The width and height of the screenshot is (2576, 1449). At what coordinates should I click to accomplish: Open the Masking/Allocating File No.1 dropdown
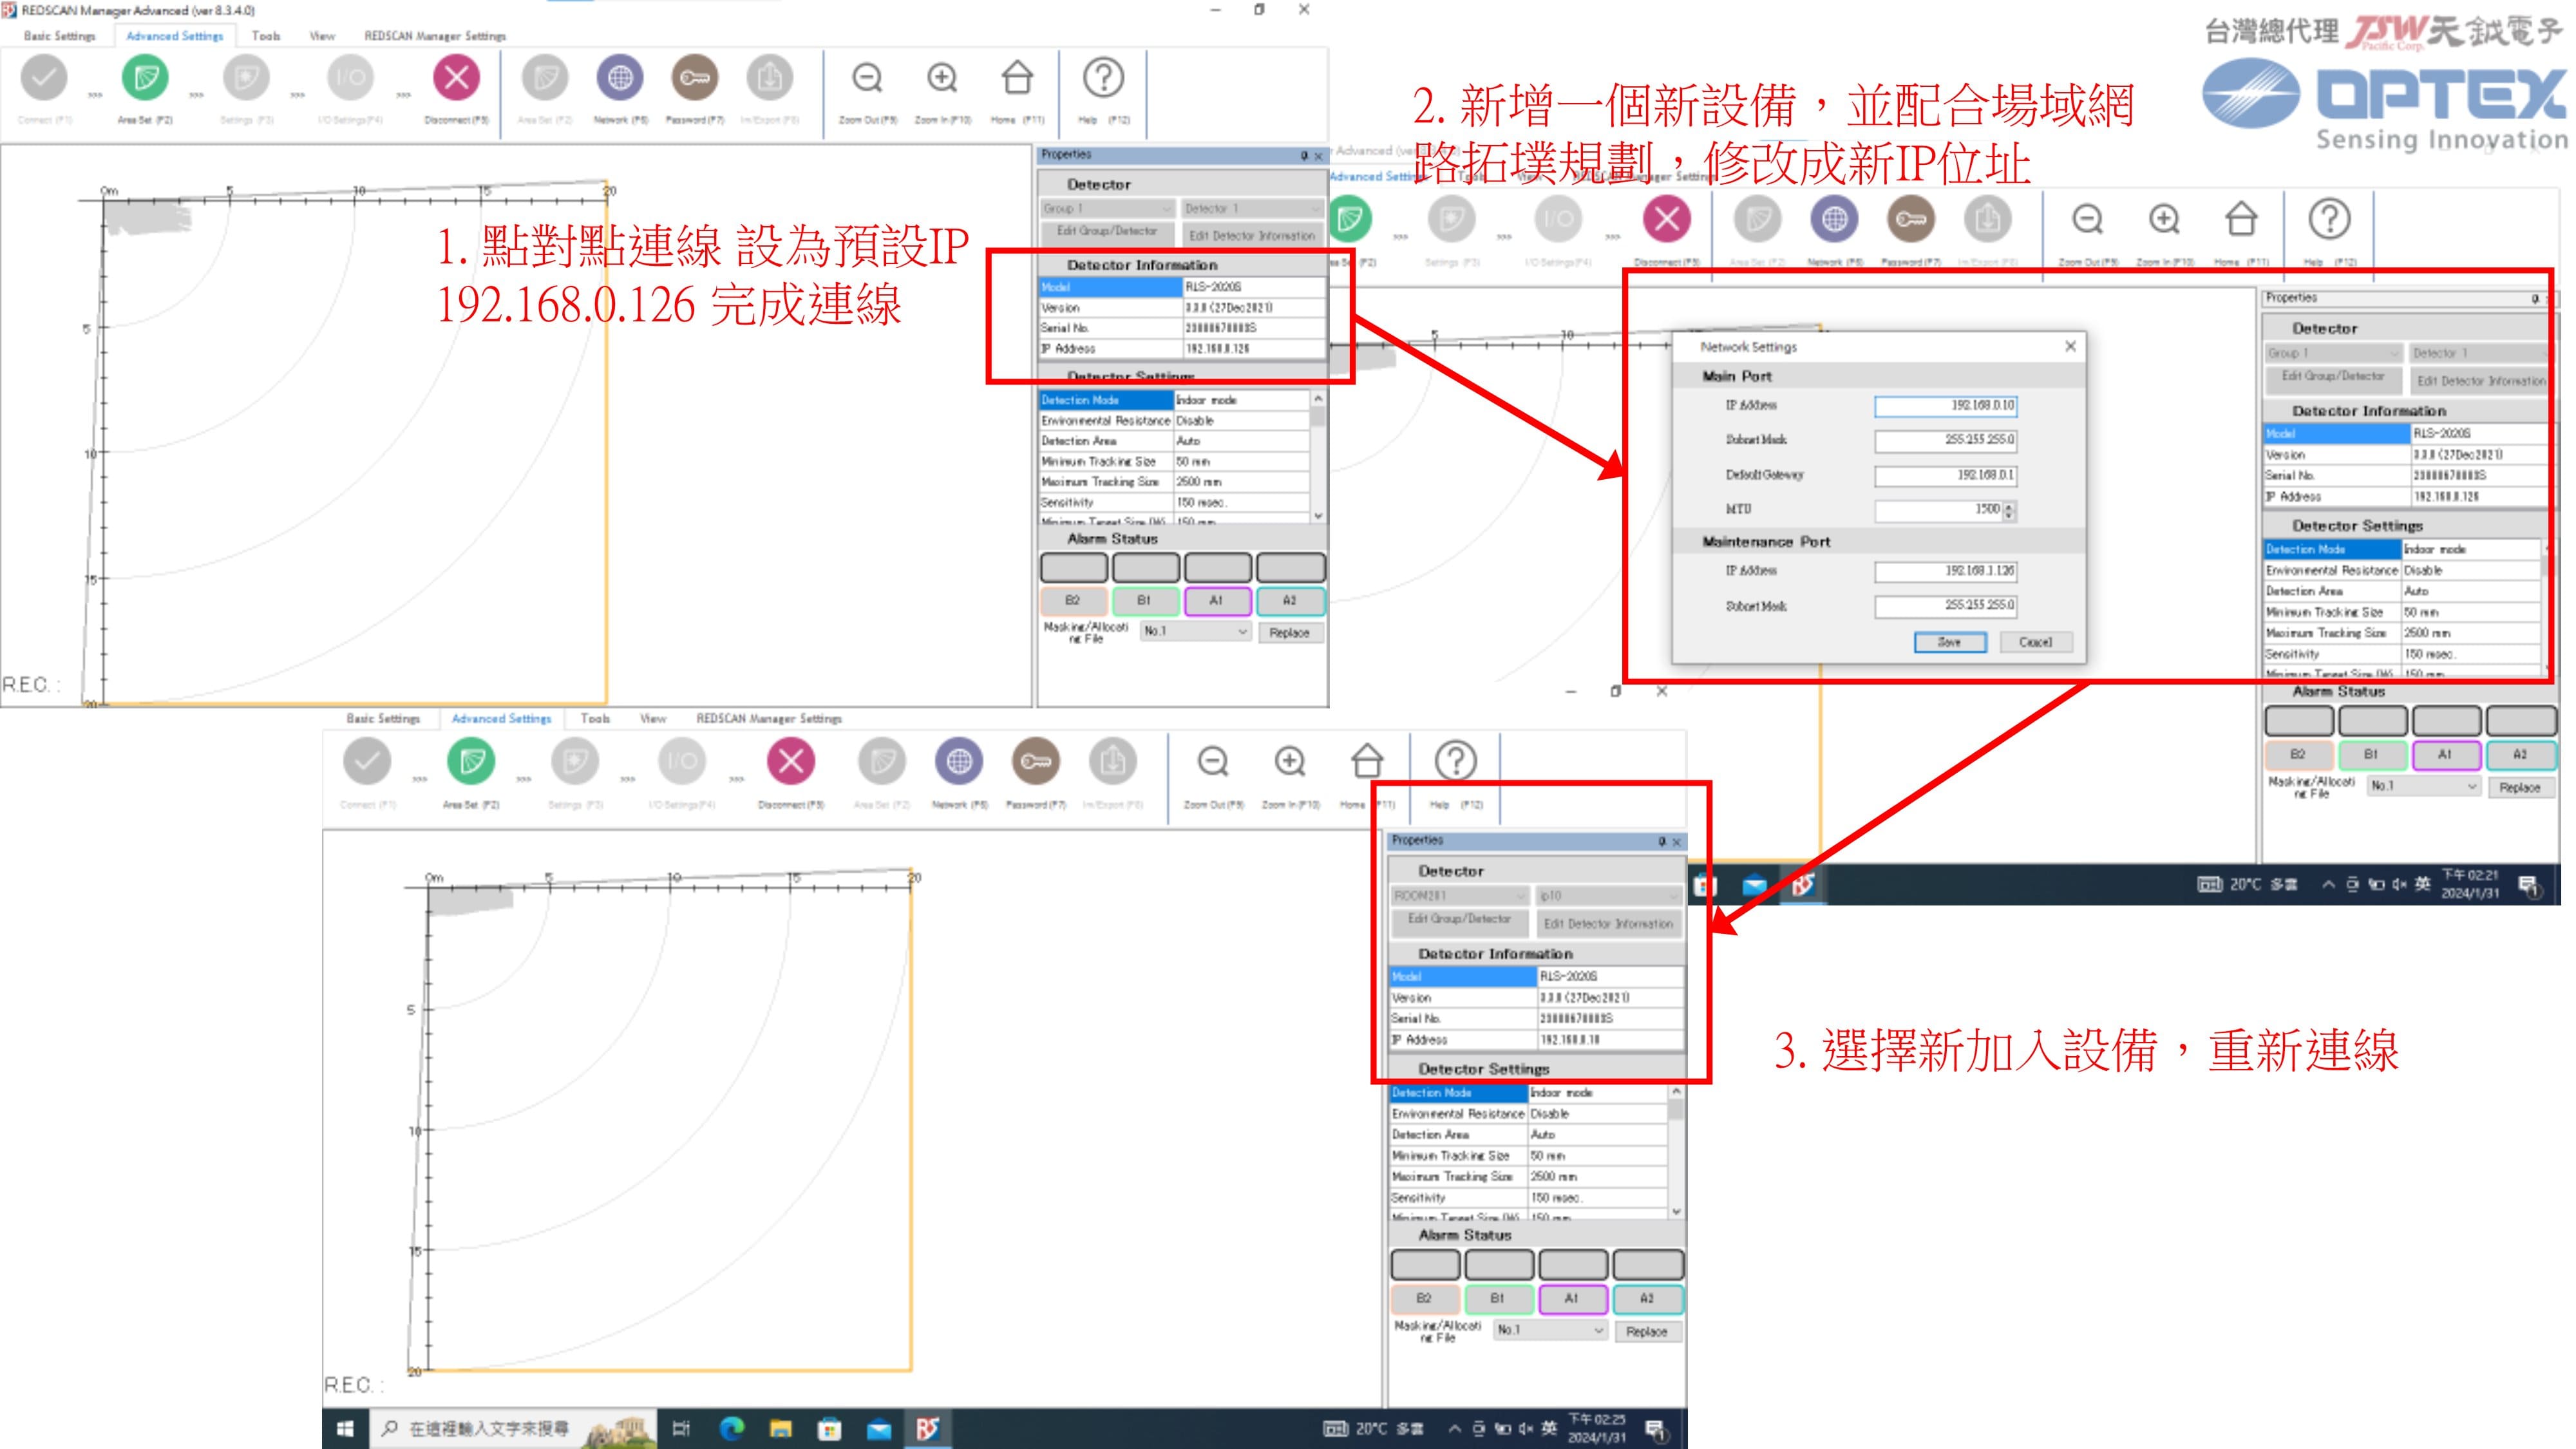pos(1195,632)
